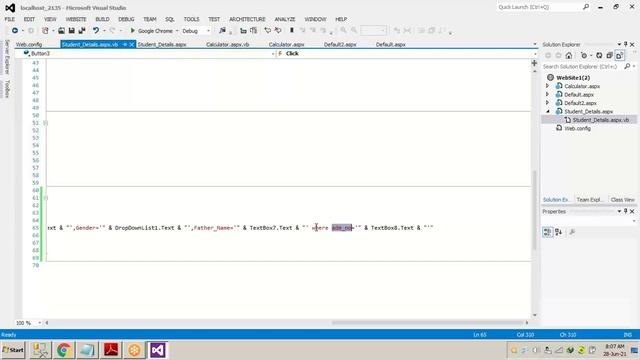Open Google Chrome from the taskbar
The image size is (640, 360).
pyautogui.click(x=64, y=350)
